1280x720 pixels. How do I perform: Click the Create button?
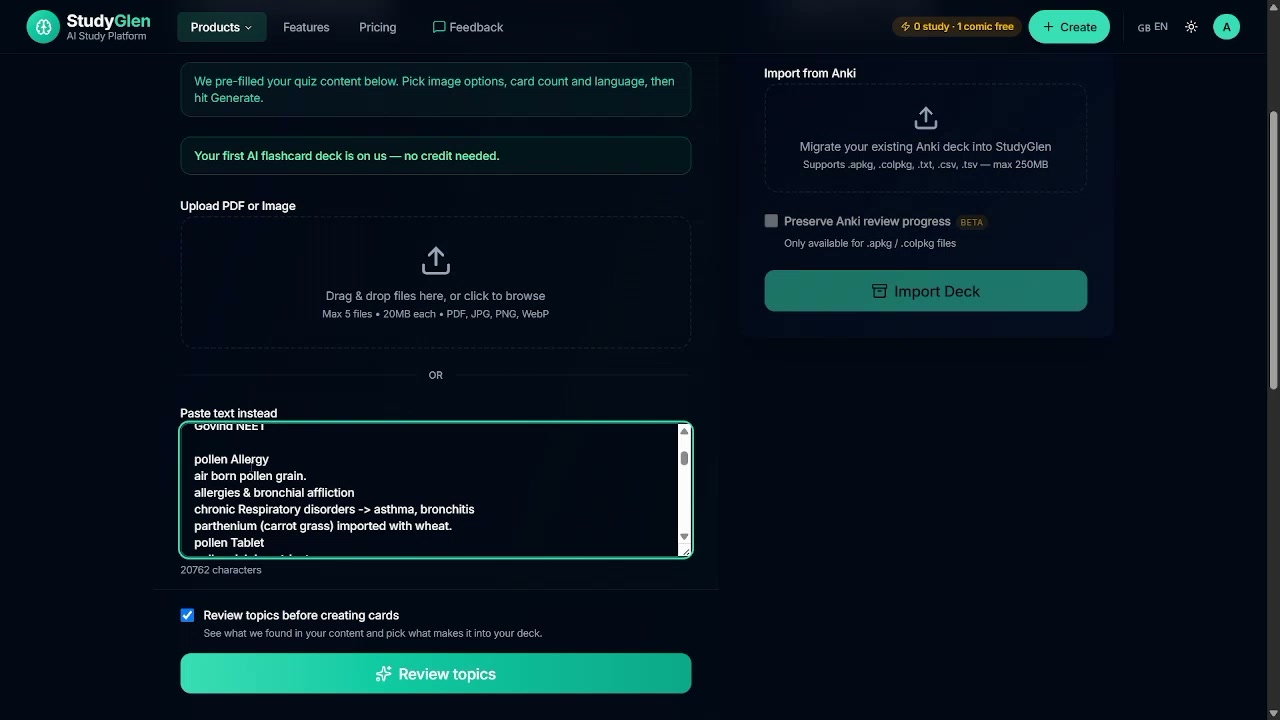[1068, 27]
